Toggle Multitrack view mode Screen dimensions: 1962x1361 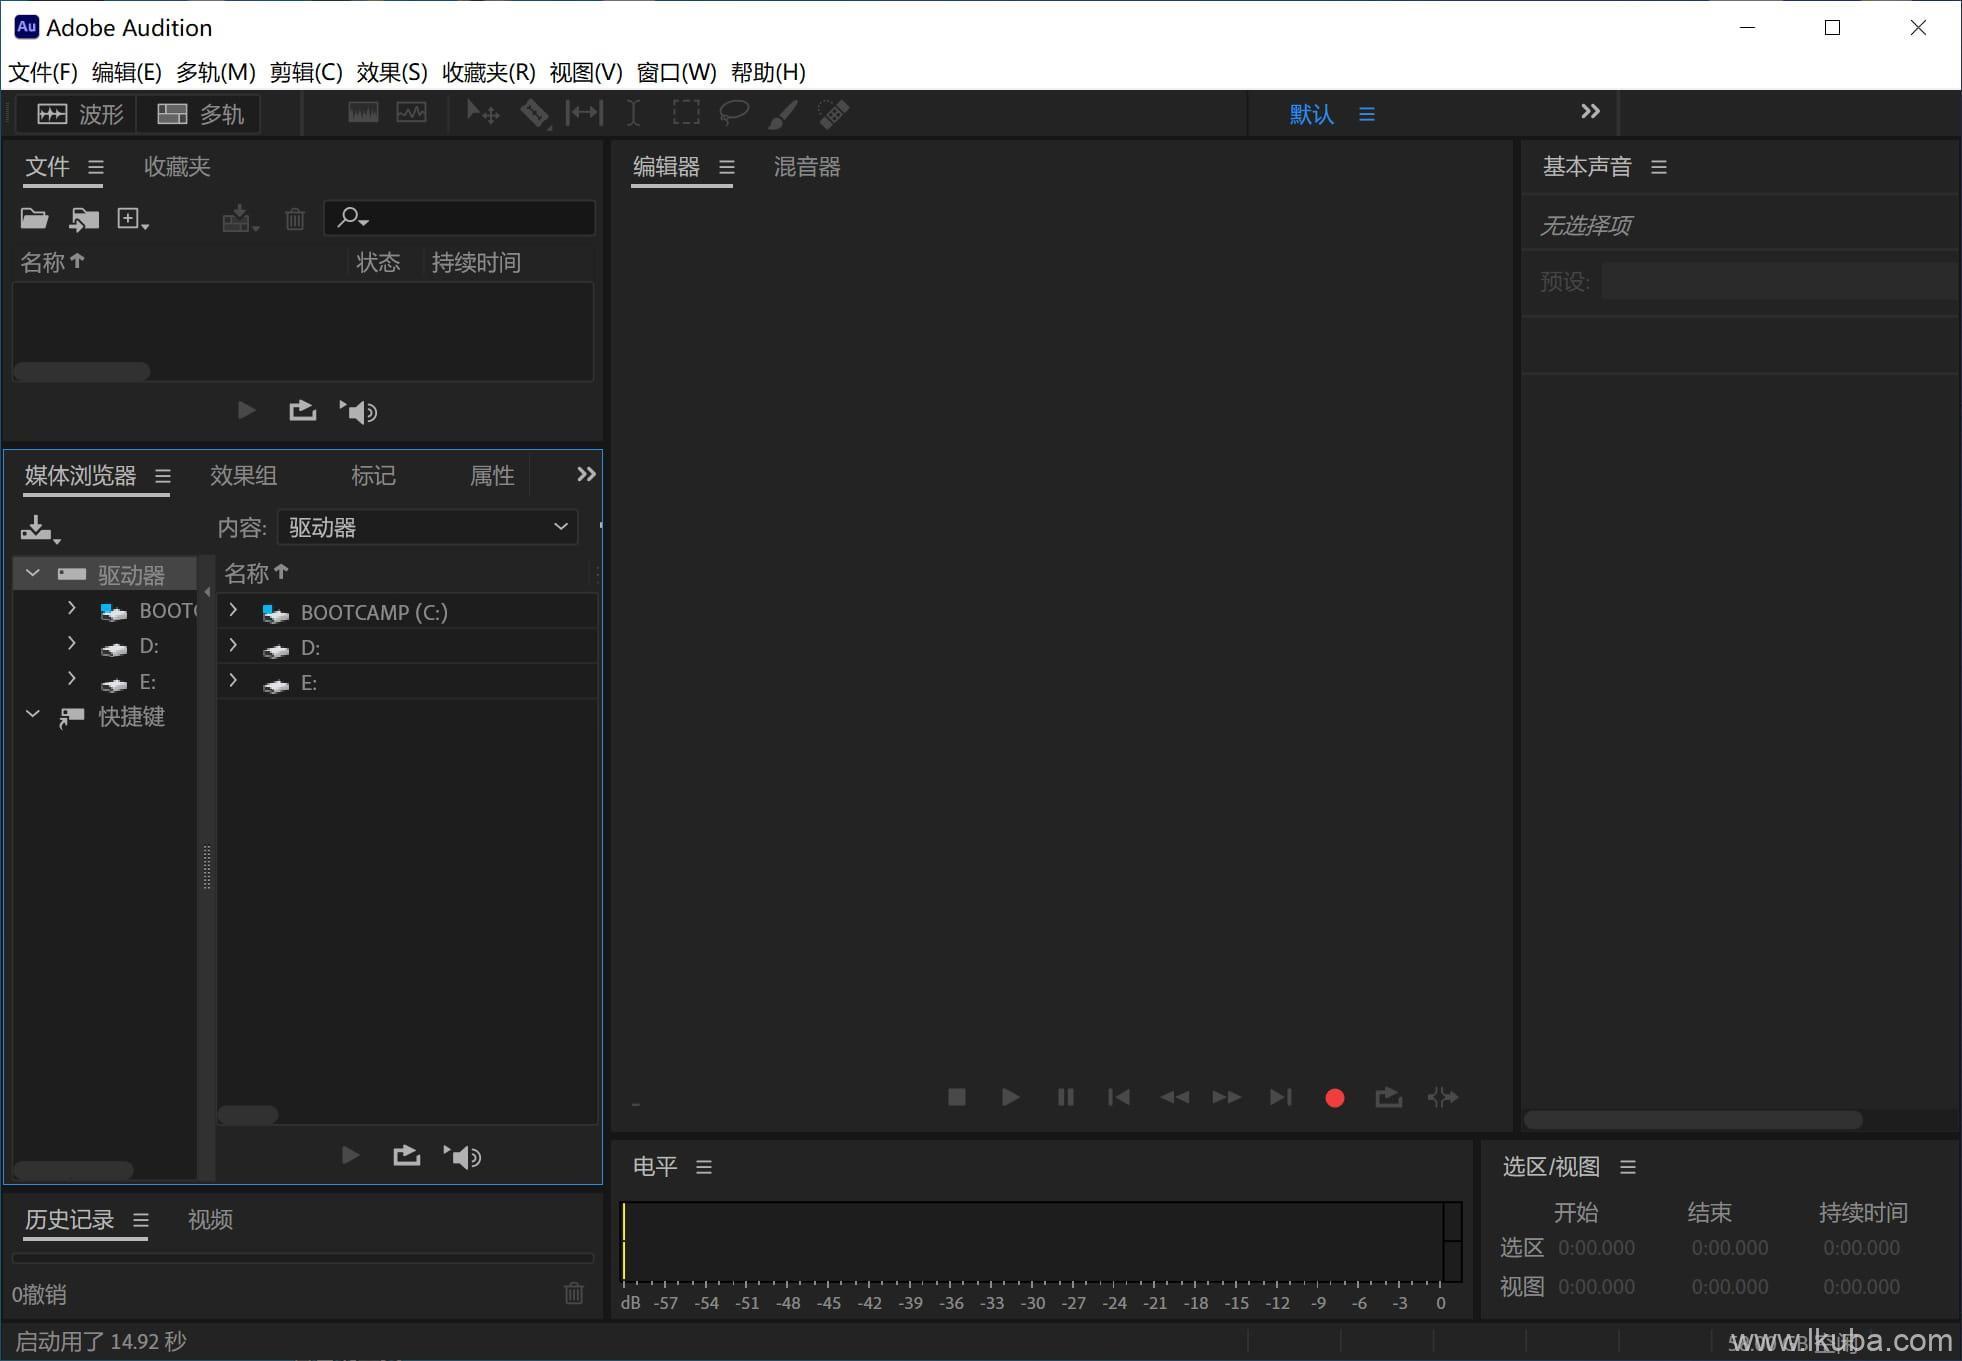(x=200, y=114)
